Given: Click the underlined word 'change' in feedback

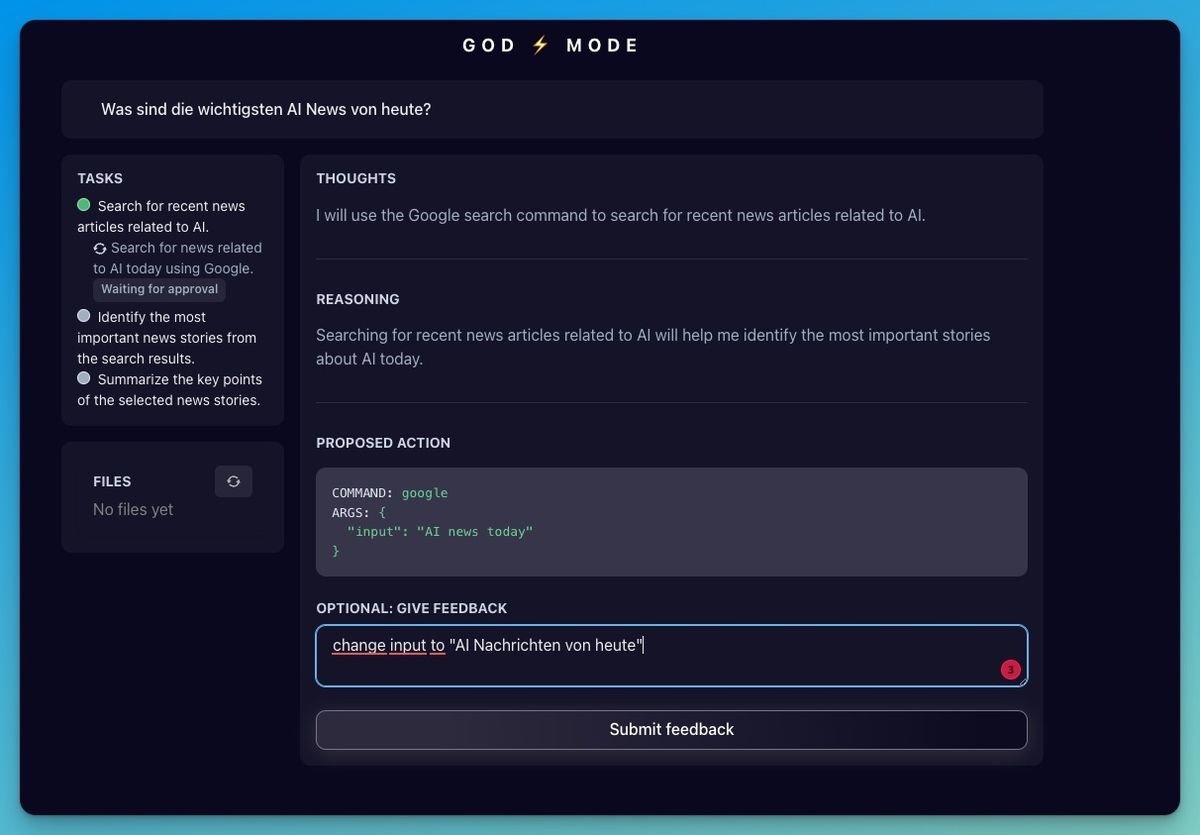Looking at the screenshot, I should tap(359, 645).
